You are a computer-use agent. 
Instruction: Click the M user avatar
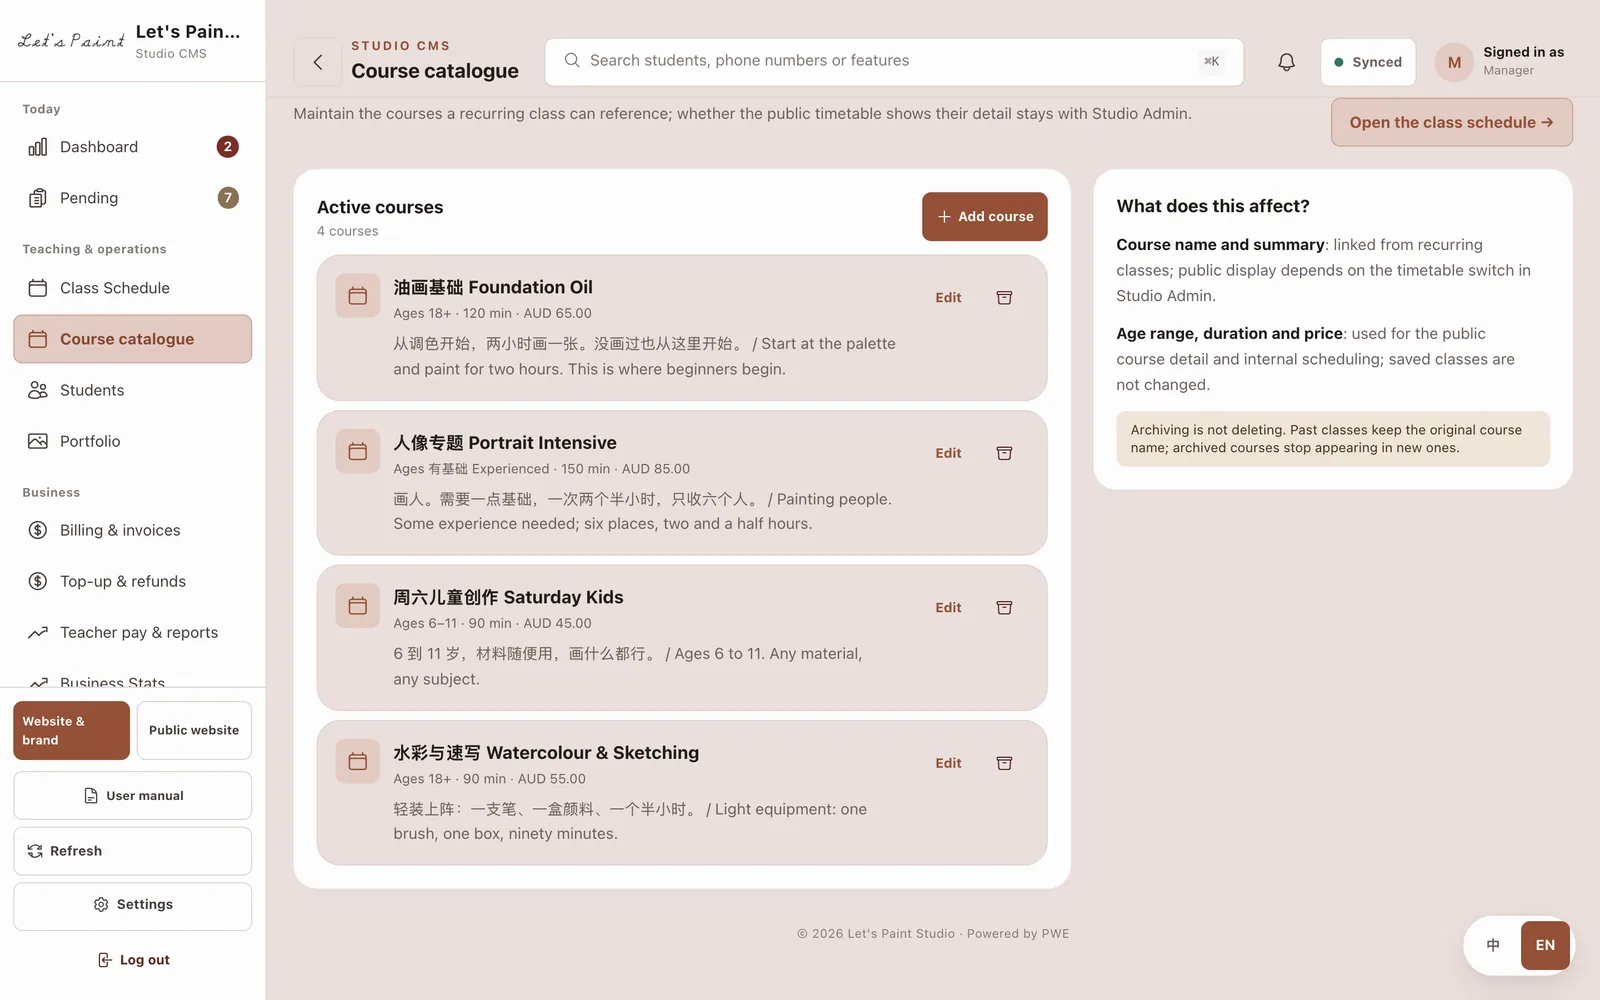(1454, 62)
